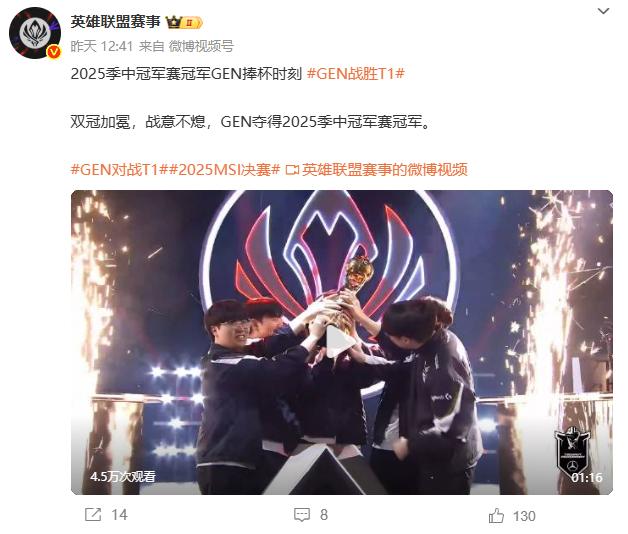
Task: Click the crown membership level badge
Action: (184, 22)
